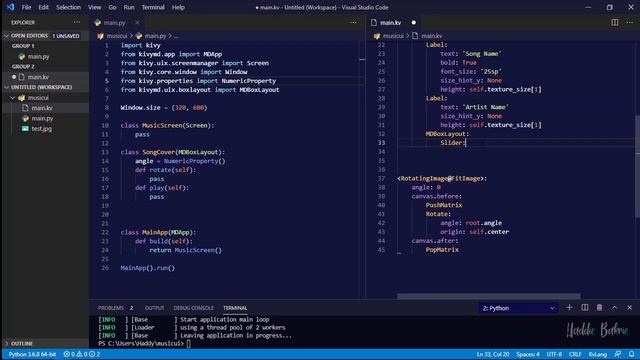This screenshot has height=360, width=640.
Task: Click Ln 33, Col 20 status item
Action: point(493,354)
